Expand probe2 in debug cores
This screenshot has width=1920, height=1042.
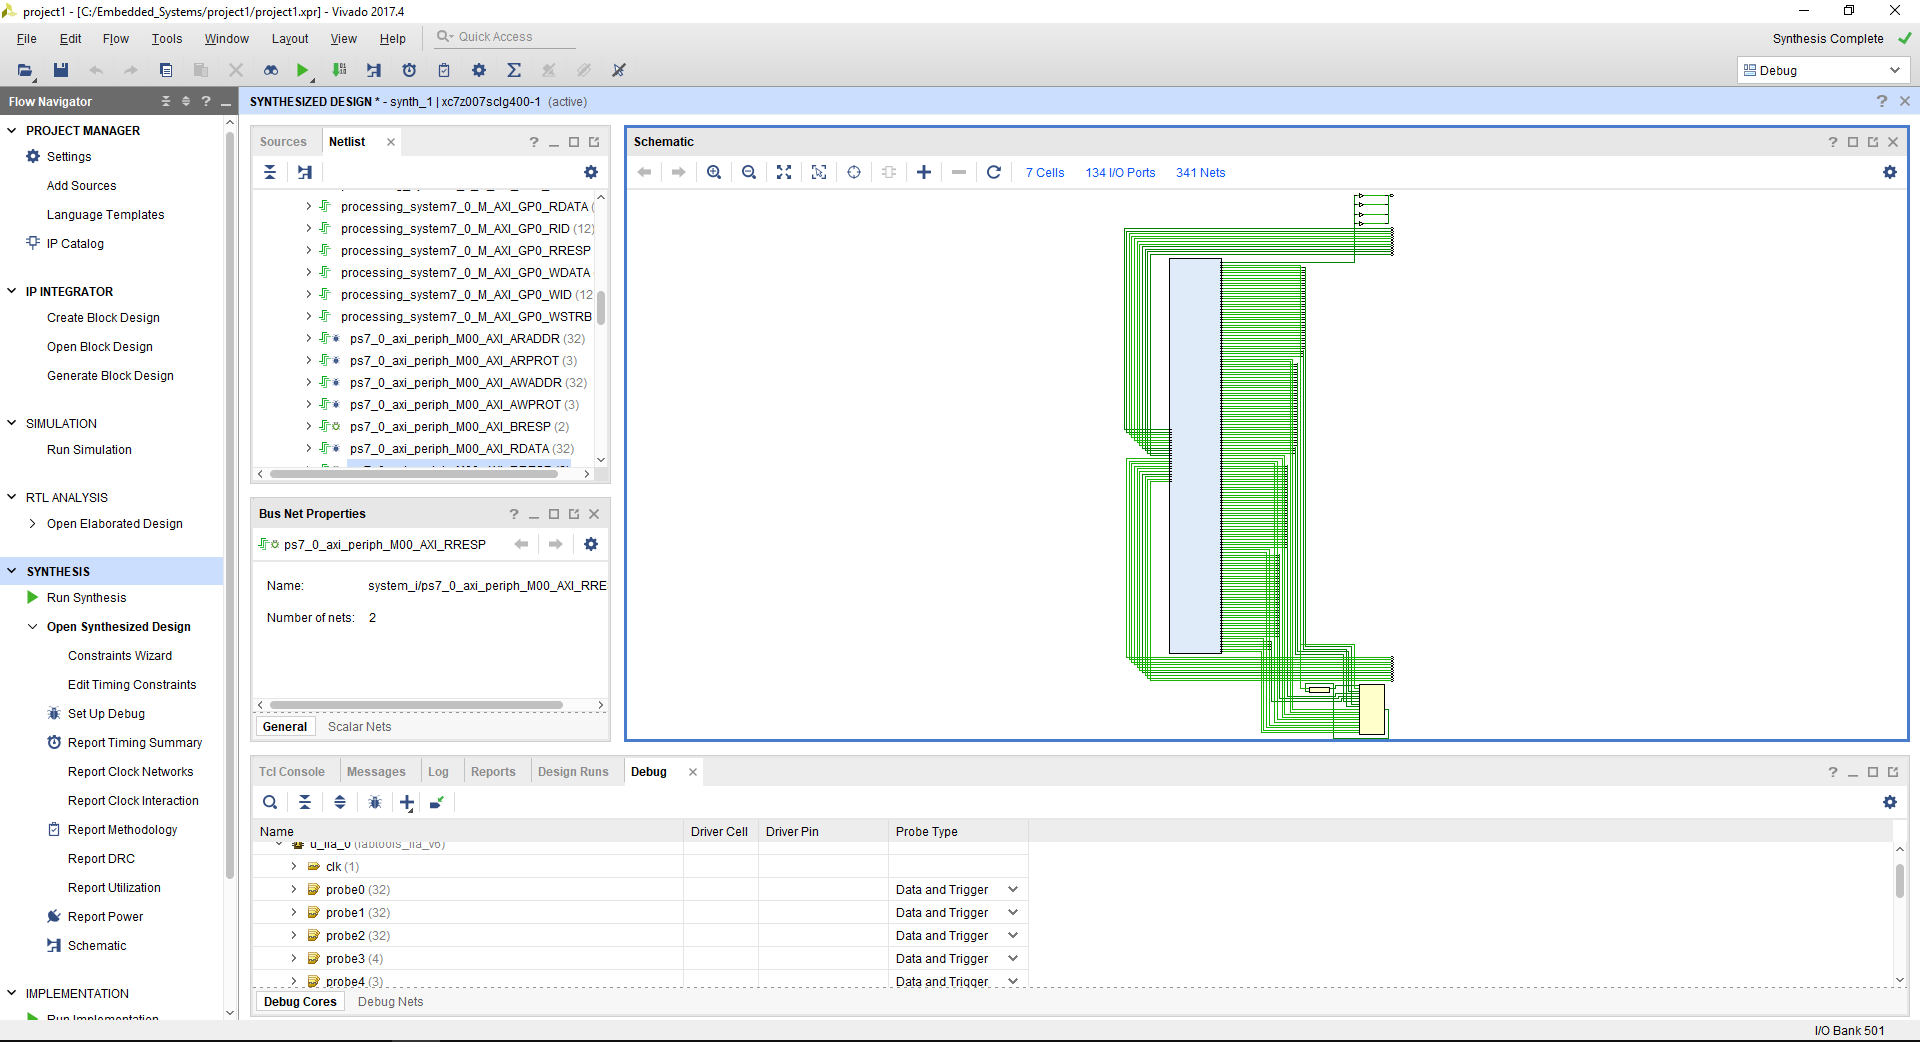294,935
